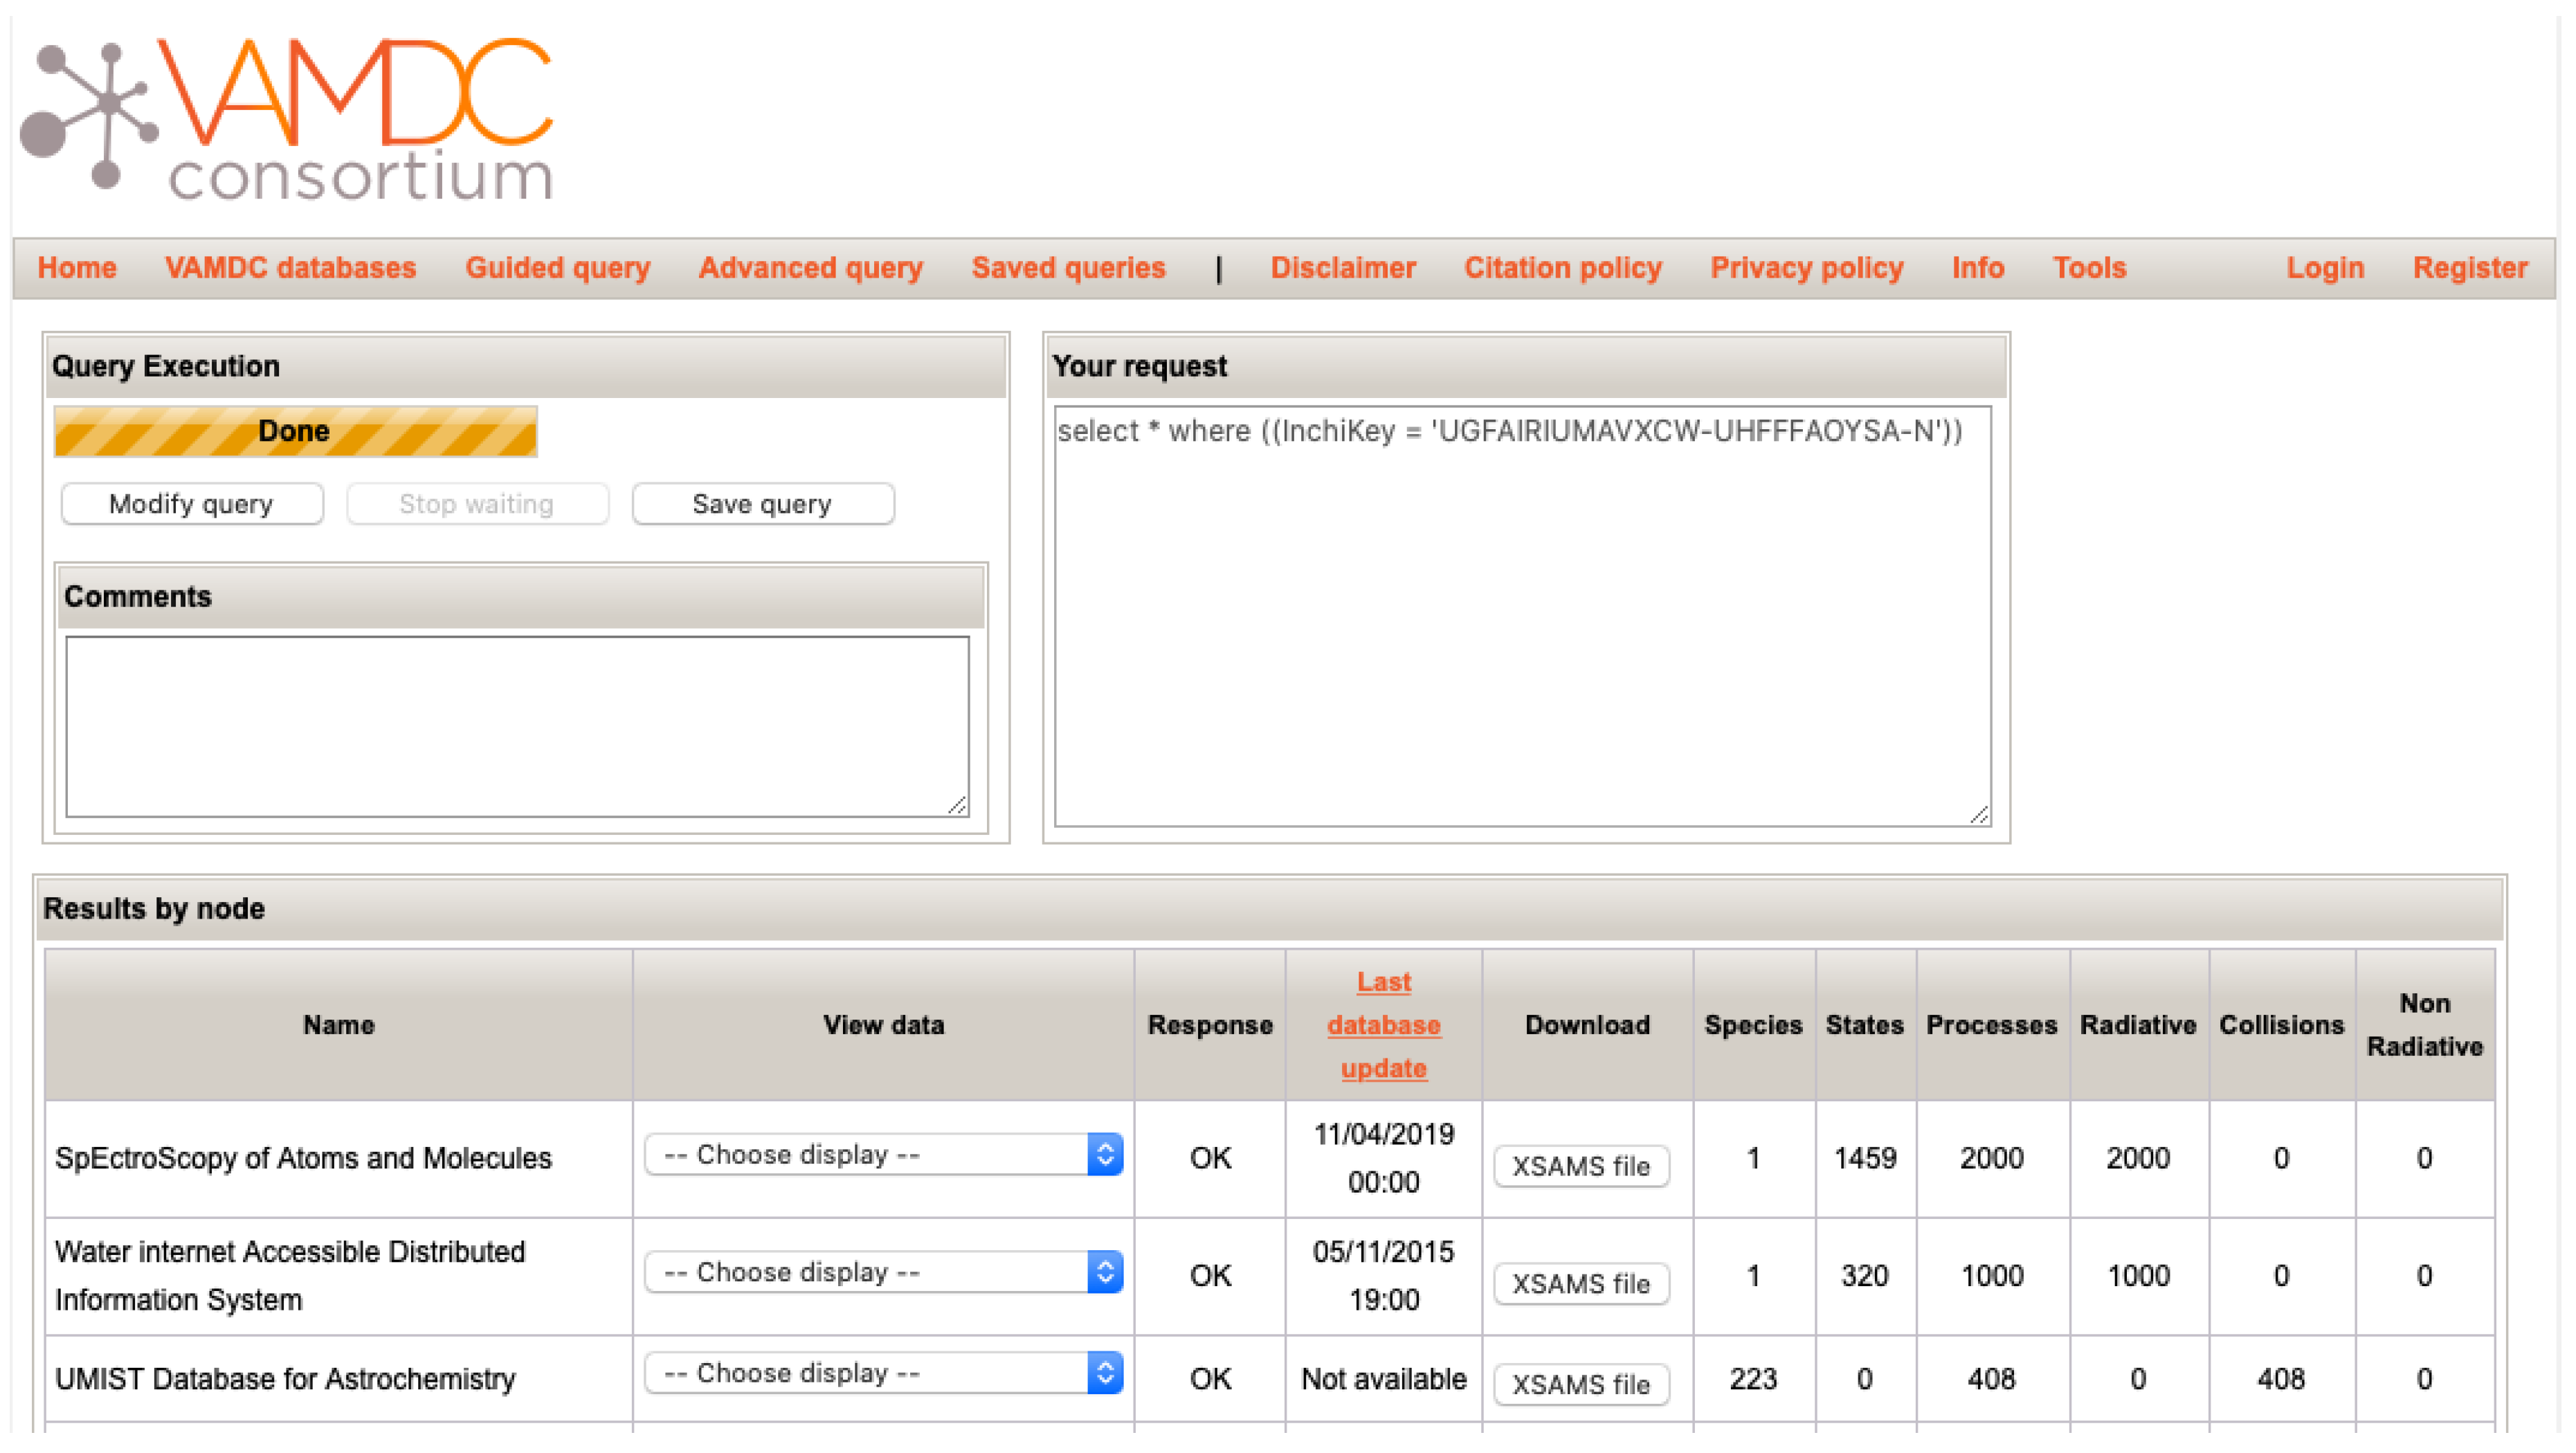Focus the Comments text area
The width and height of the screenshot is (2576, 1453).
[x=517, y=727]
